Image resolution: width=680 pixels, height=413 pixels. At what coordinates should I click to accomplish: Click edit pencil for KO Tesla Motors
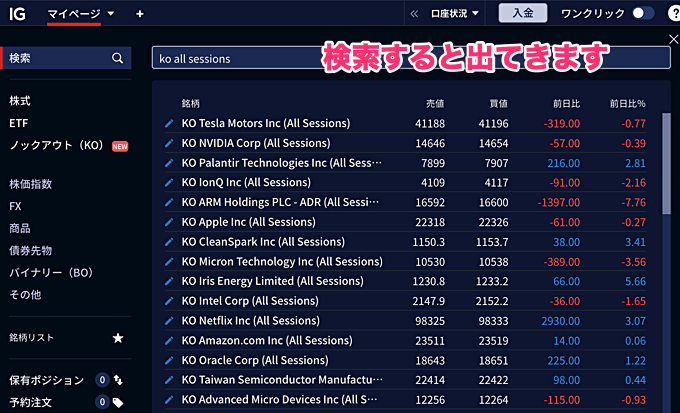coord(169,124)
